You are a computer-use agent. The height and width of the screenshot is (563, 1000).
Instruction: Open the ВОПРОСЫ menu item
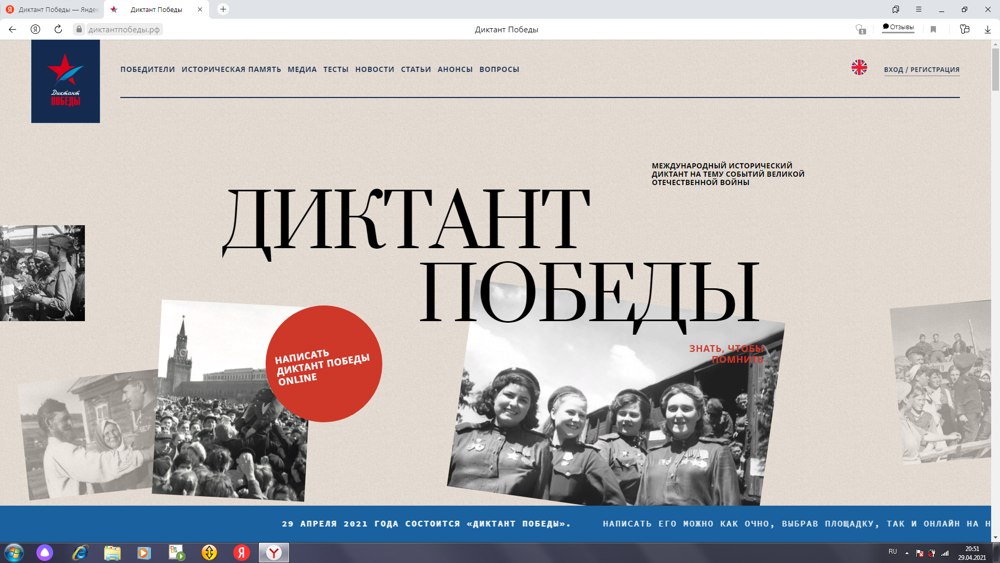(499, 69)
